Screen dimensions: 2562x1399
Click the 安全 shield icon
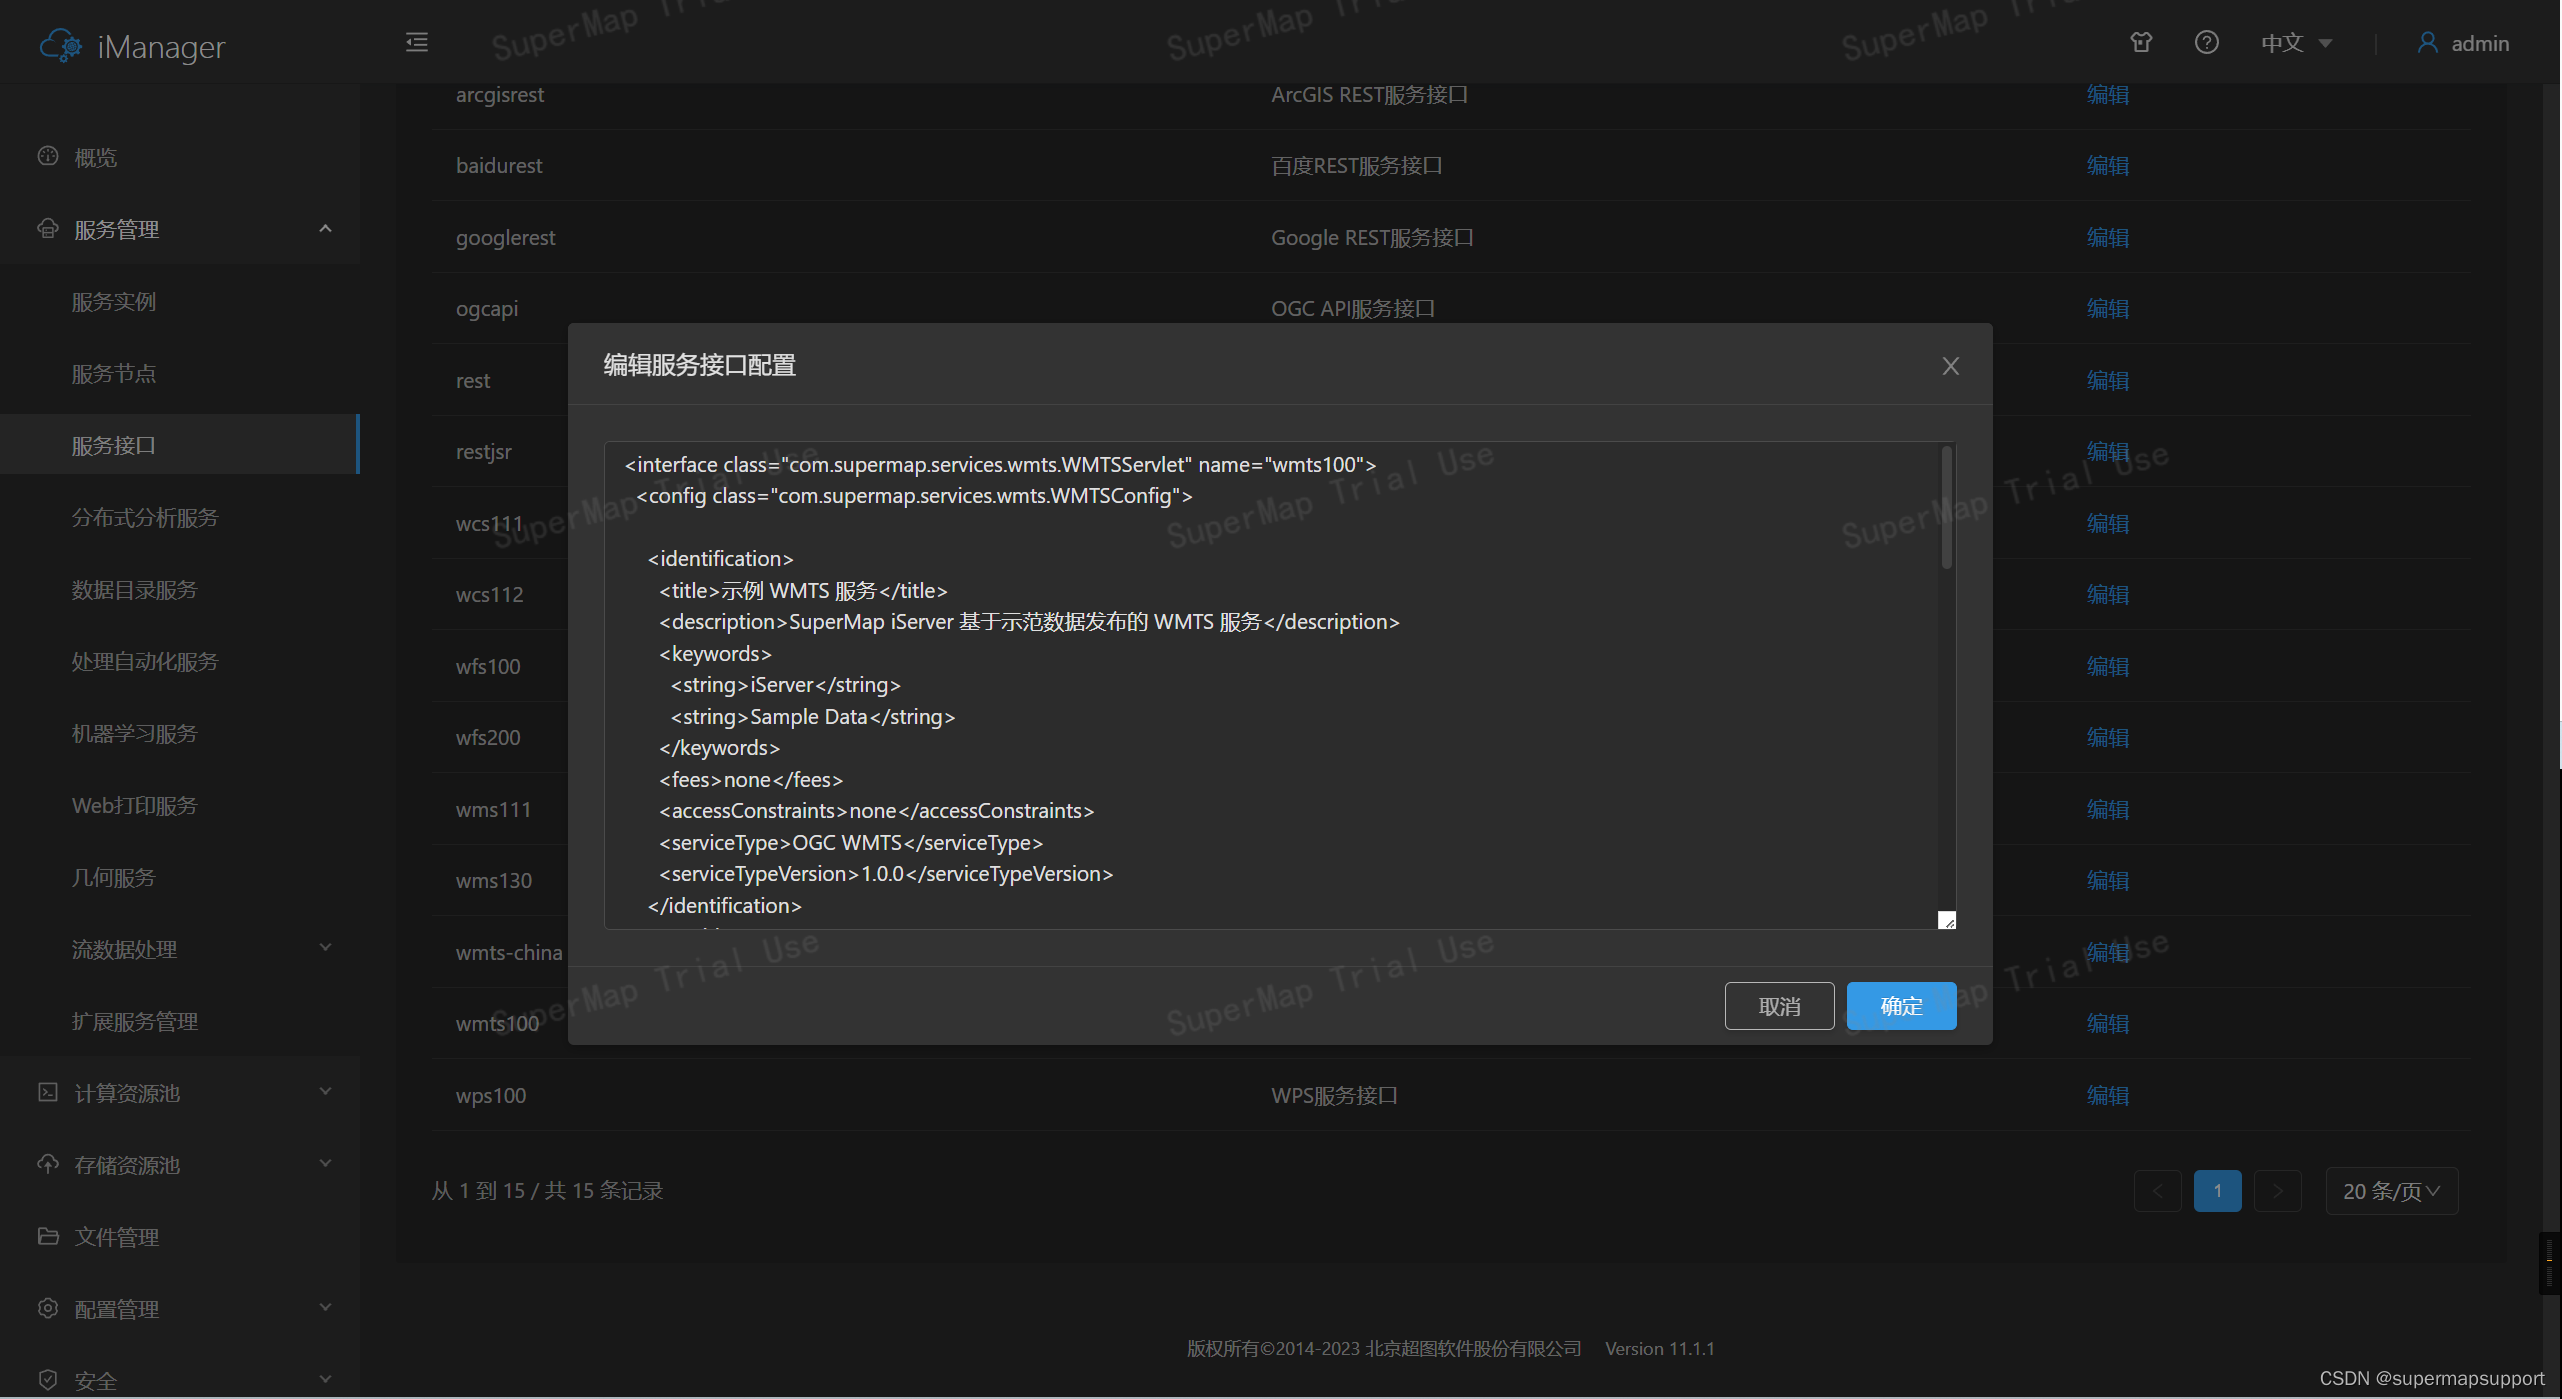(x=48, y=1380)
